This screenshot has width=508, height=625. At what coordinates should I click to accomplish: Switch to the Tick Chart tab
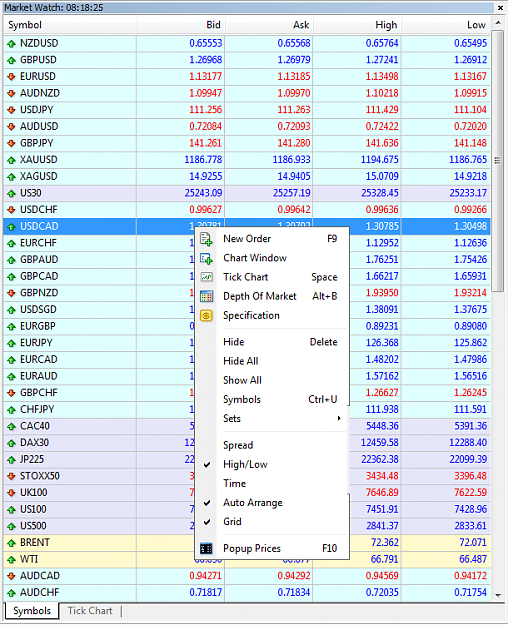(90, 611)
